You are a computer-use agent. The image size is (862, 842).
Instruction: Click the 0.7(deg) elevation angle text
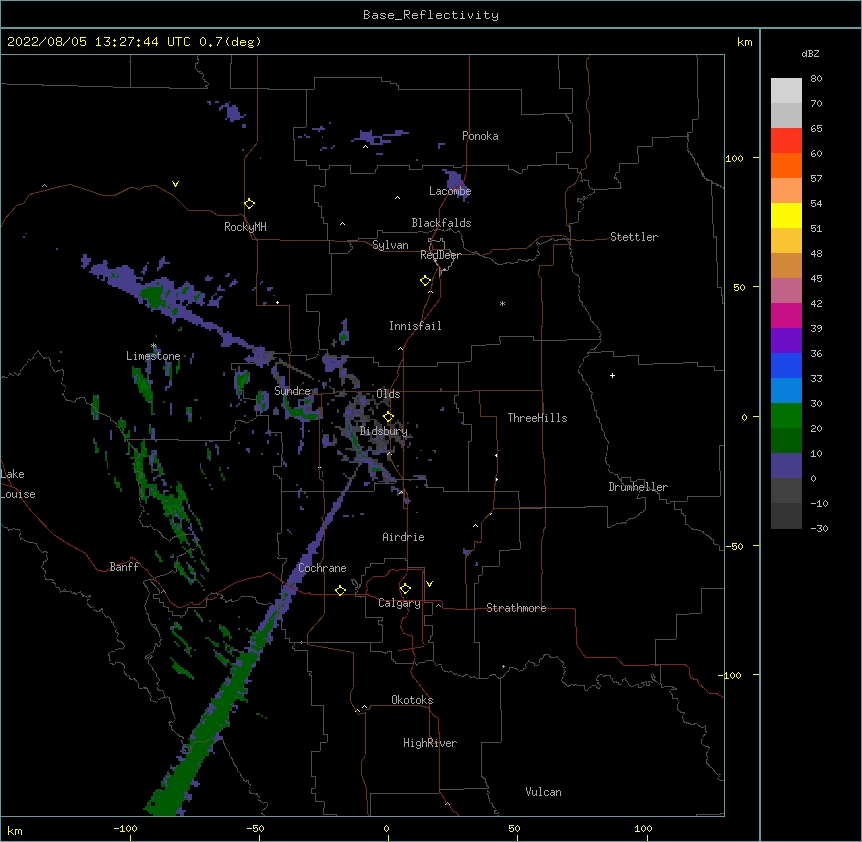230,42
